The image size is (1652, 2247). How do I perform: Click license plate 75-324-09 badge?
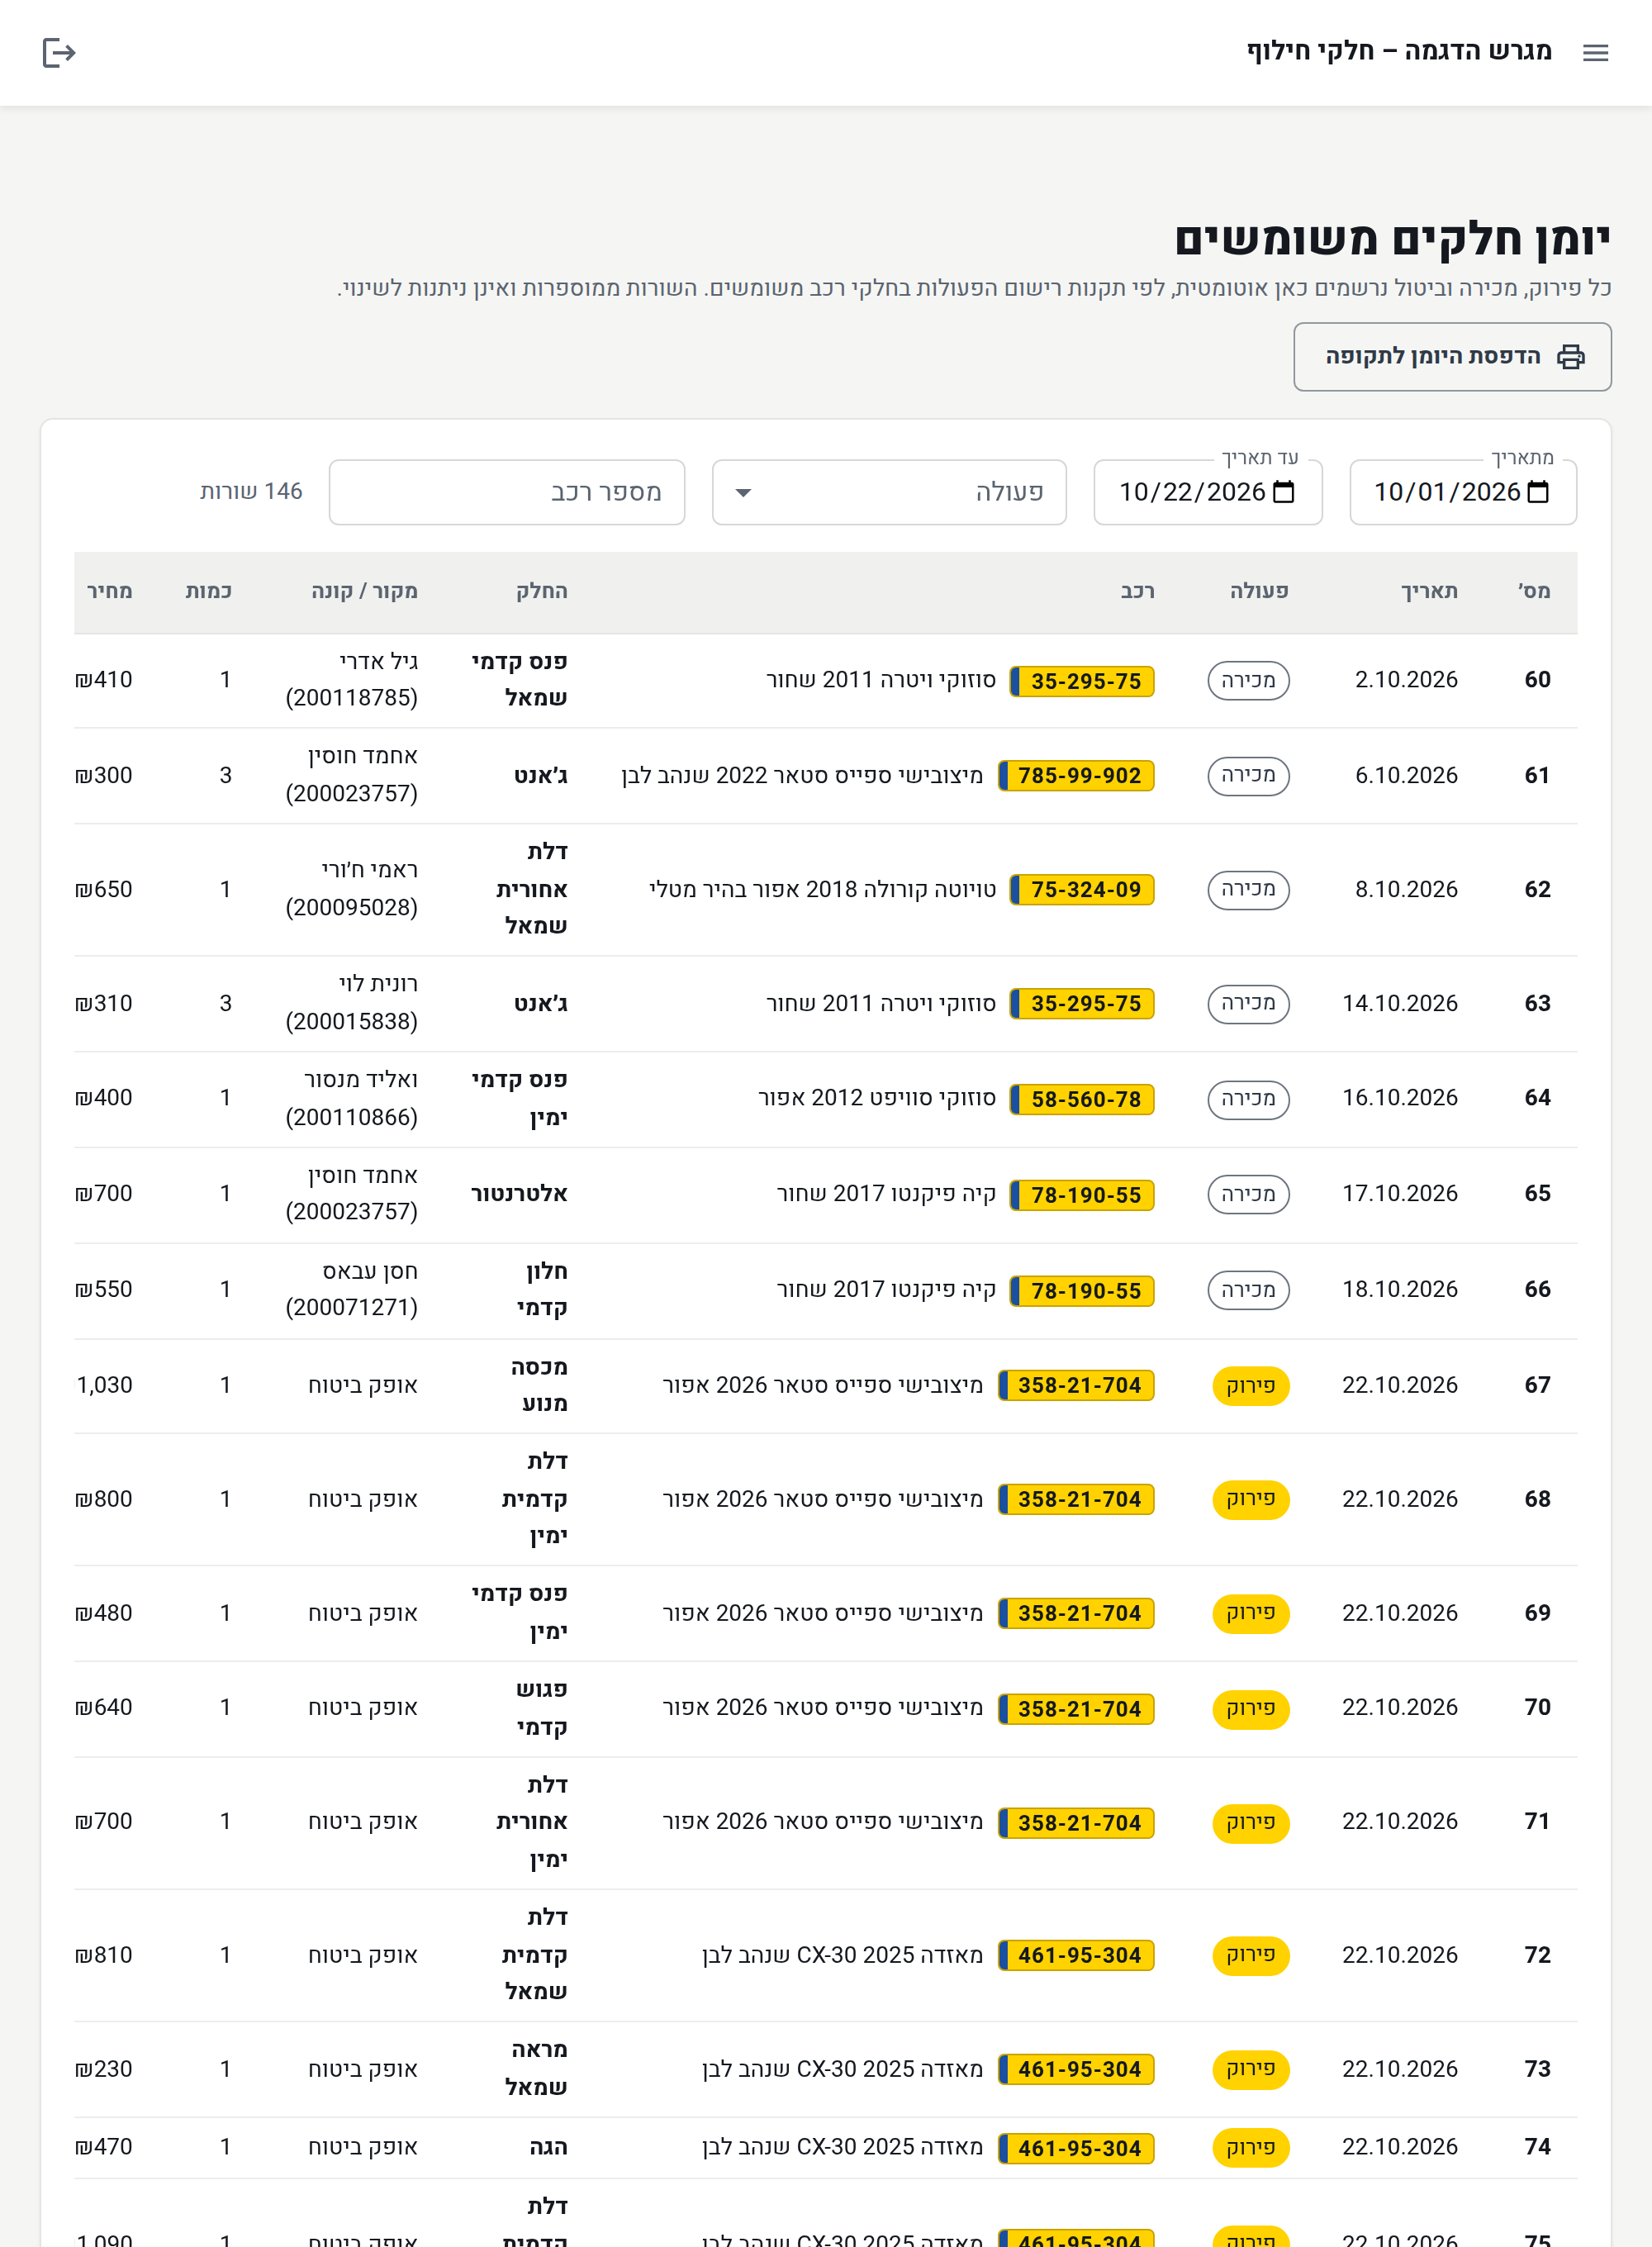pyautogui.click(x=1082, y=890)
